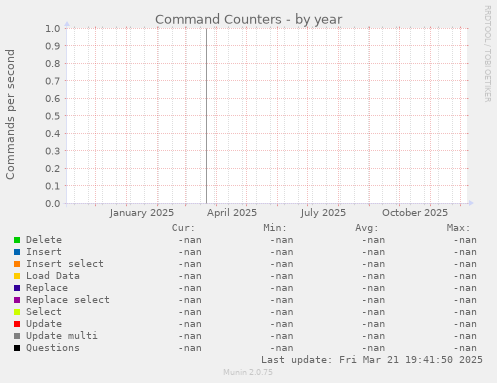Viewport: 497px width, 383px height.
Task: Click the 'Insert select' legend label
Action: [65, 264]
